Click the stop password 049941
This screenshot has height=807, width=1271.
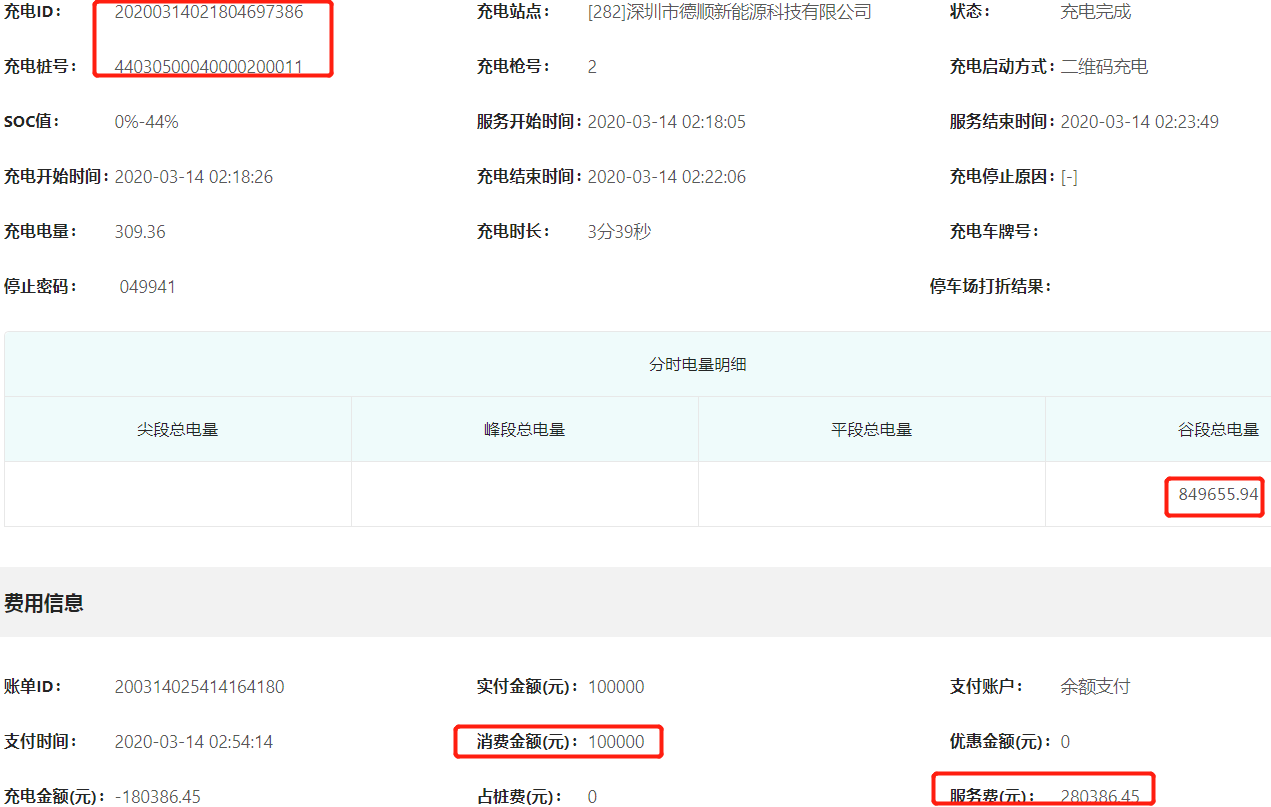[147, 287]
